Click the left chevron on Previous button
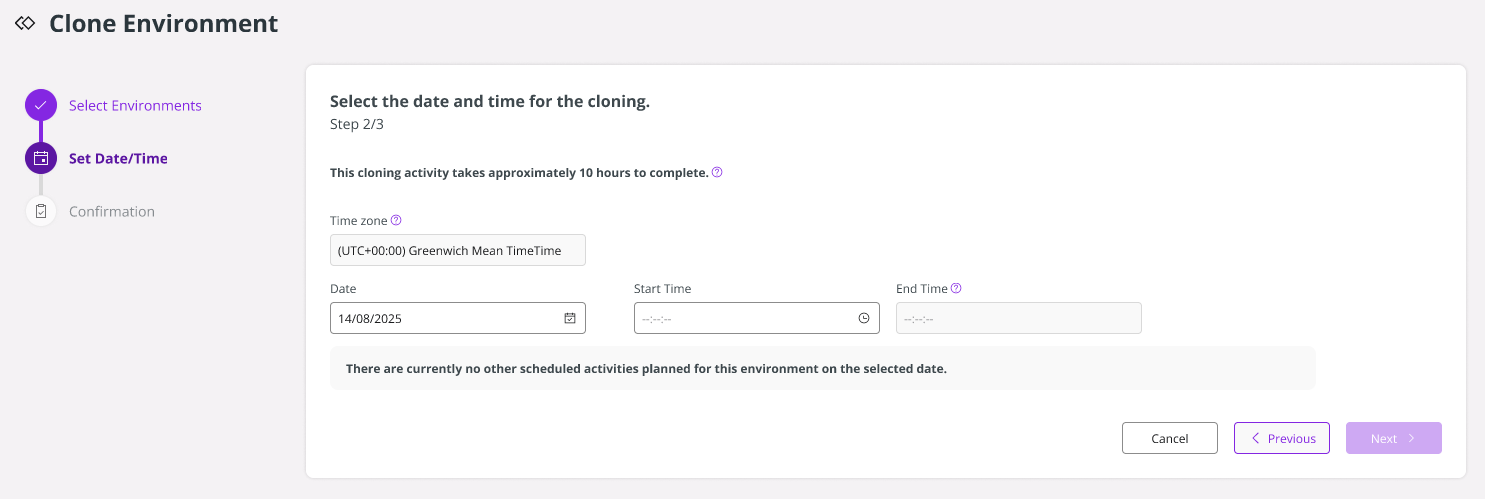The height and width of the screenshot is (499, 1485). pos(1255,438)
